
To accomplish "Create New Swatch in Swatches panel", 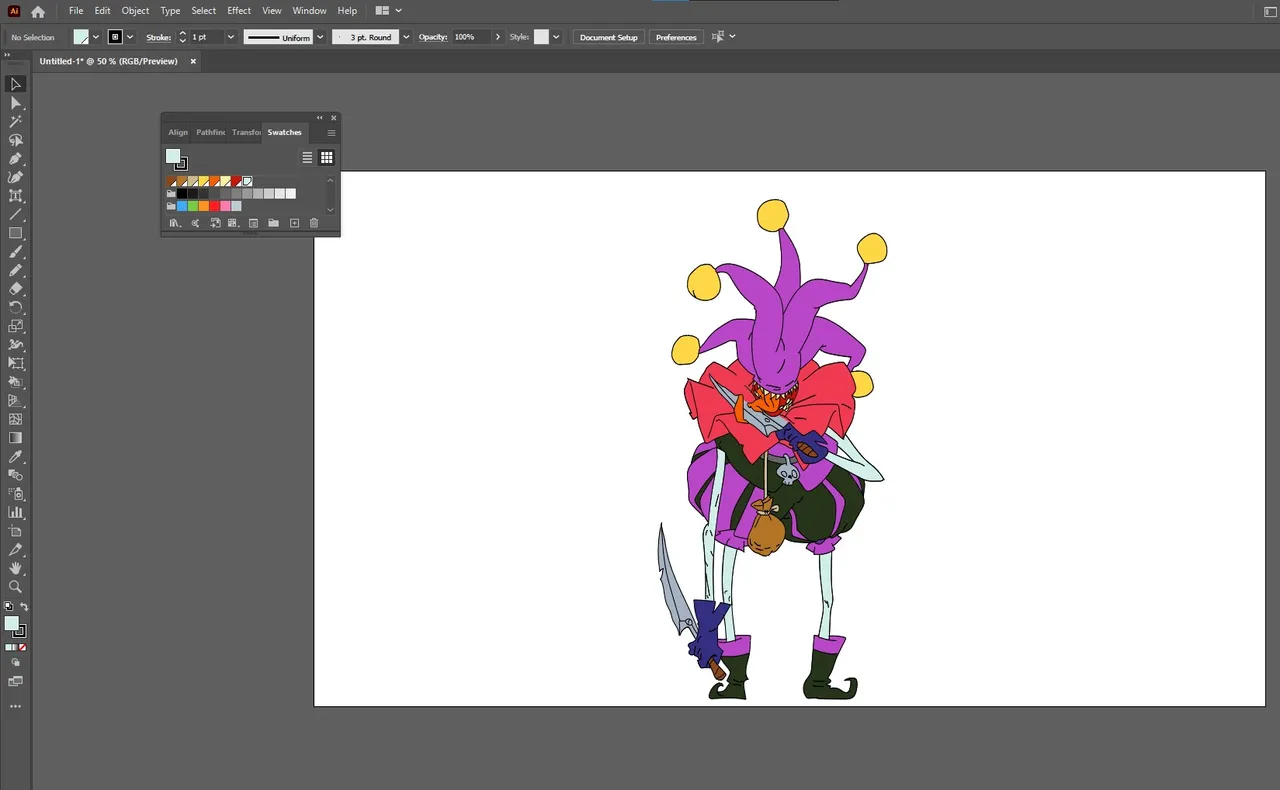I will [x=294, y=223].
